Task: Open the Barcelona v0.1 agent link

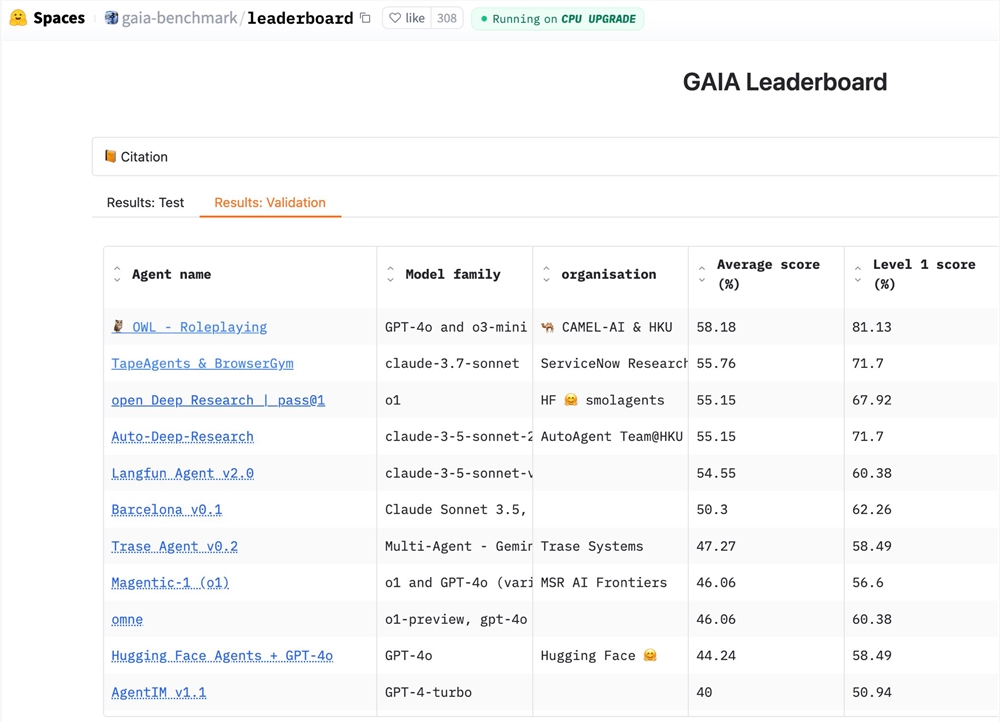Action: click(x=166, y=510)
